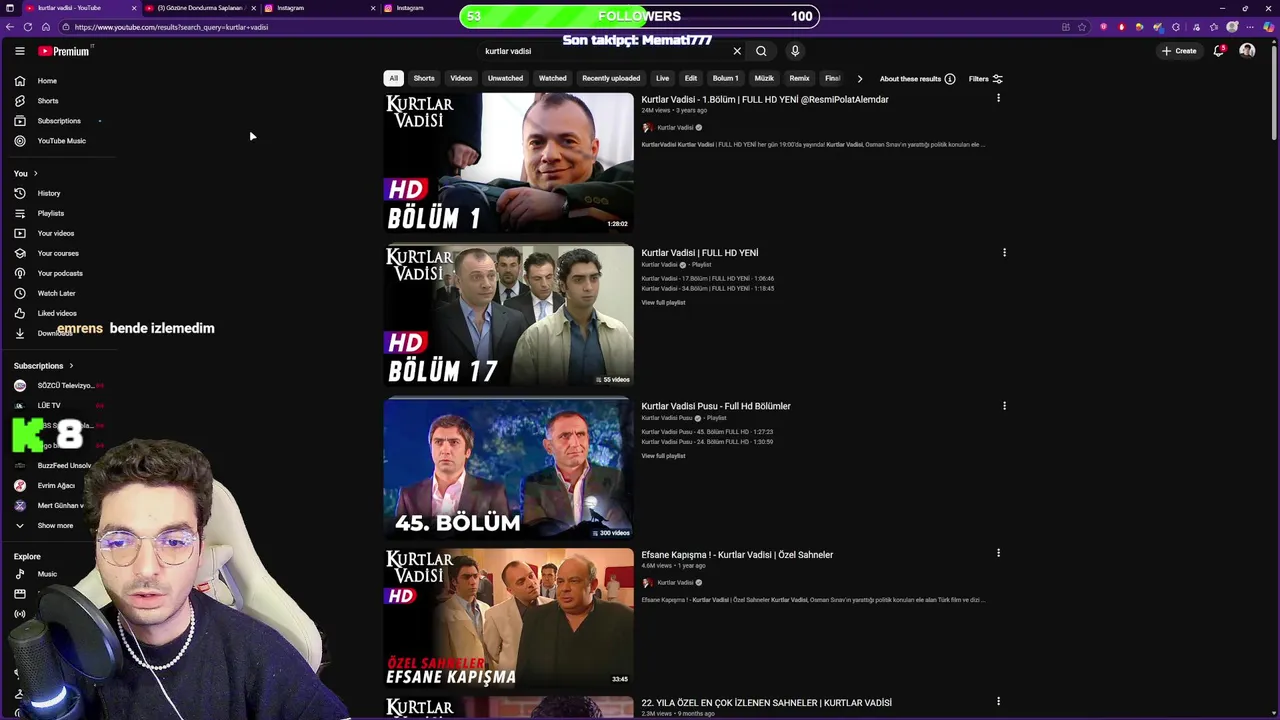The height and width of the screenshot is (720, 1280).
Task: Open the notifications bell
Action: click(x=1218, y=51)
